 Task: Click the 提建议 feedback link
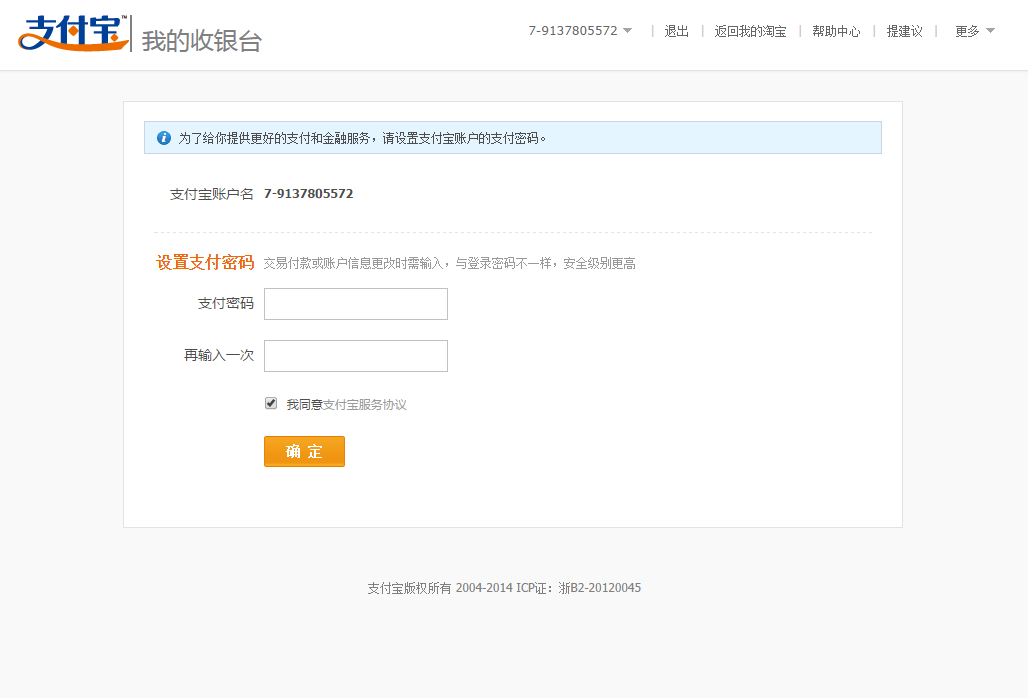[x=904, y=31]
